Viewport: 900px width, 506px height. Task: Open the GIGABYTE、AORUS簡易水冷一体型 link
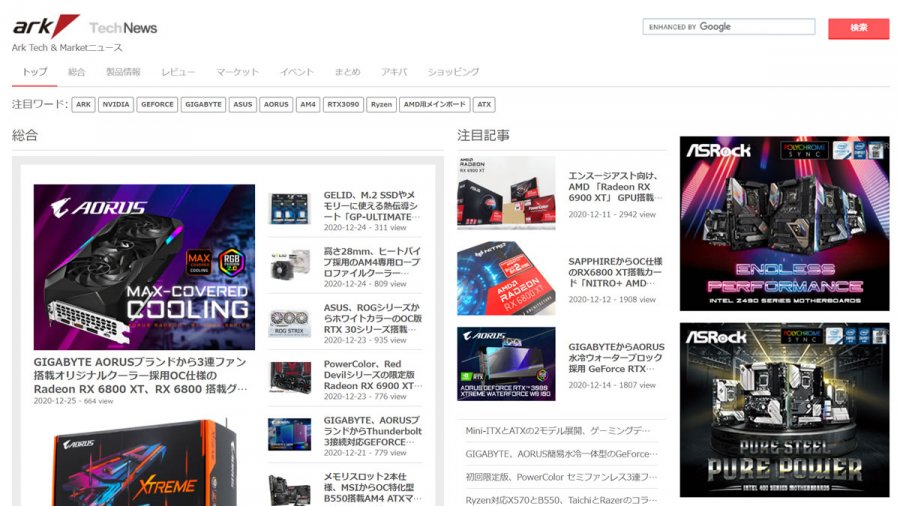561,453
